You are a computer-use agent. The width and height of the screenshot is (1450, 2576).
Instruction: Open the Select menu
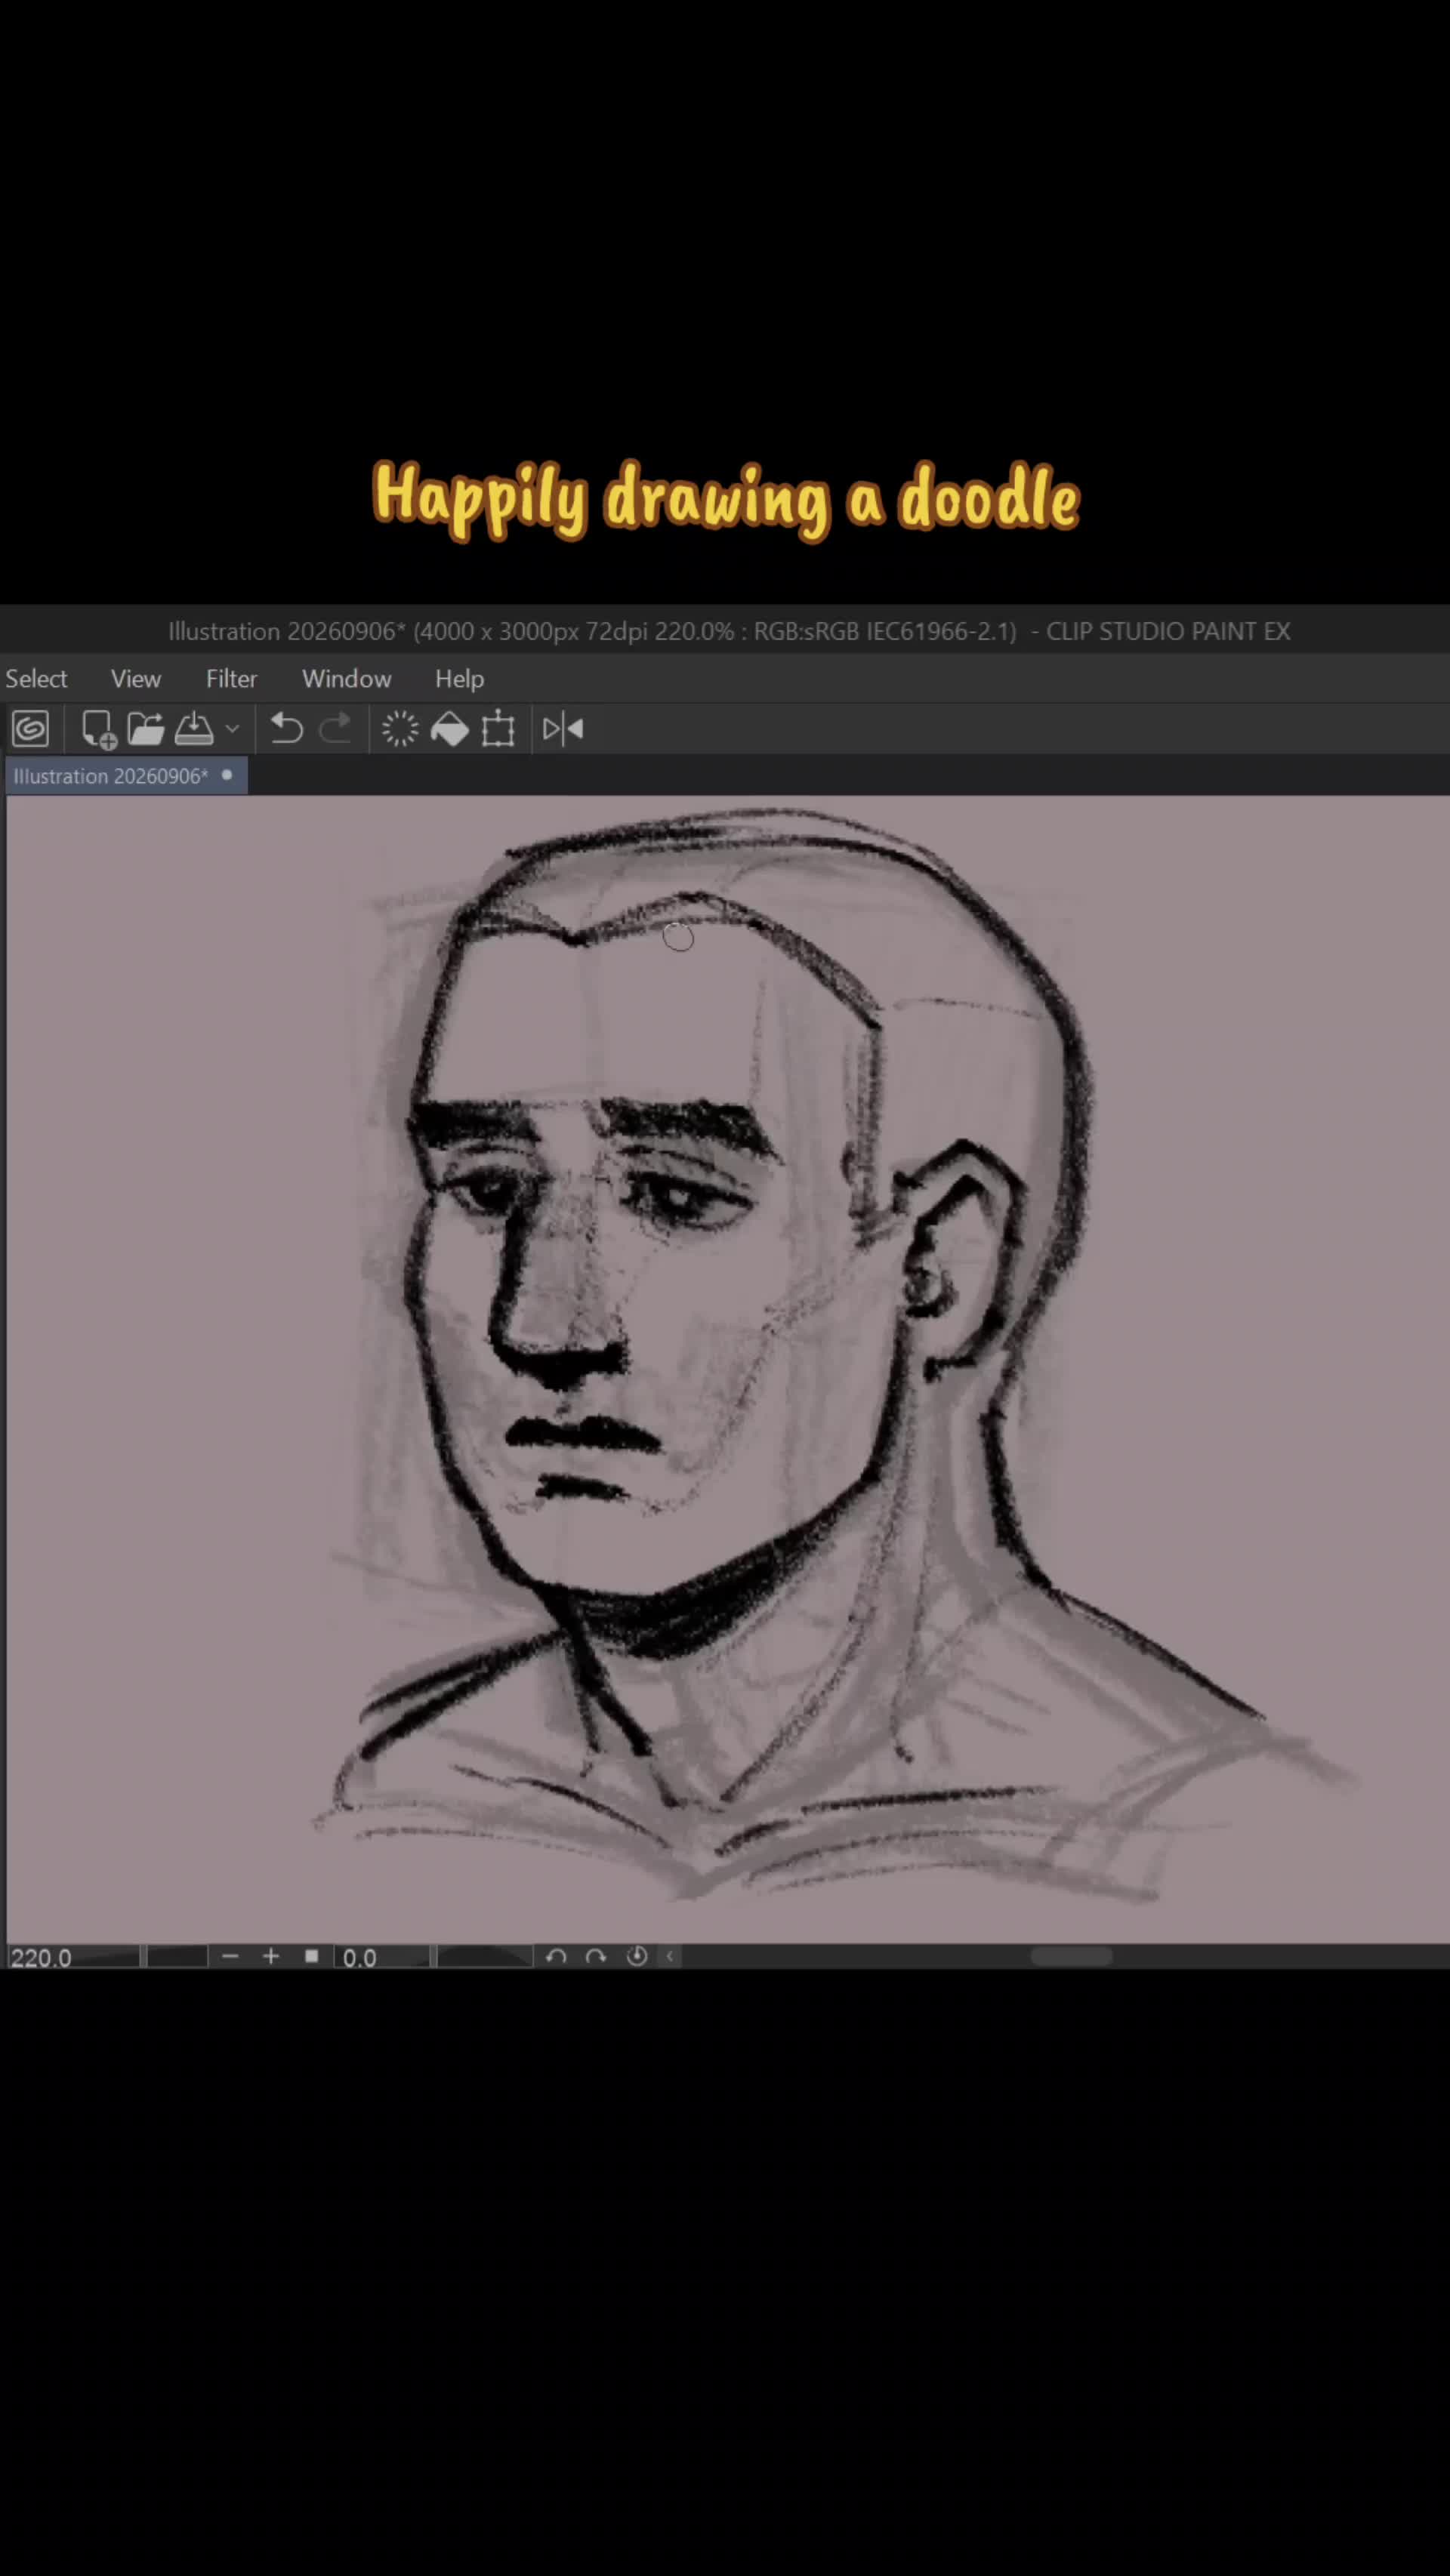pos(36,678)
